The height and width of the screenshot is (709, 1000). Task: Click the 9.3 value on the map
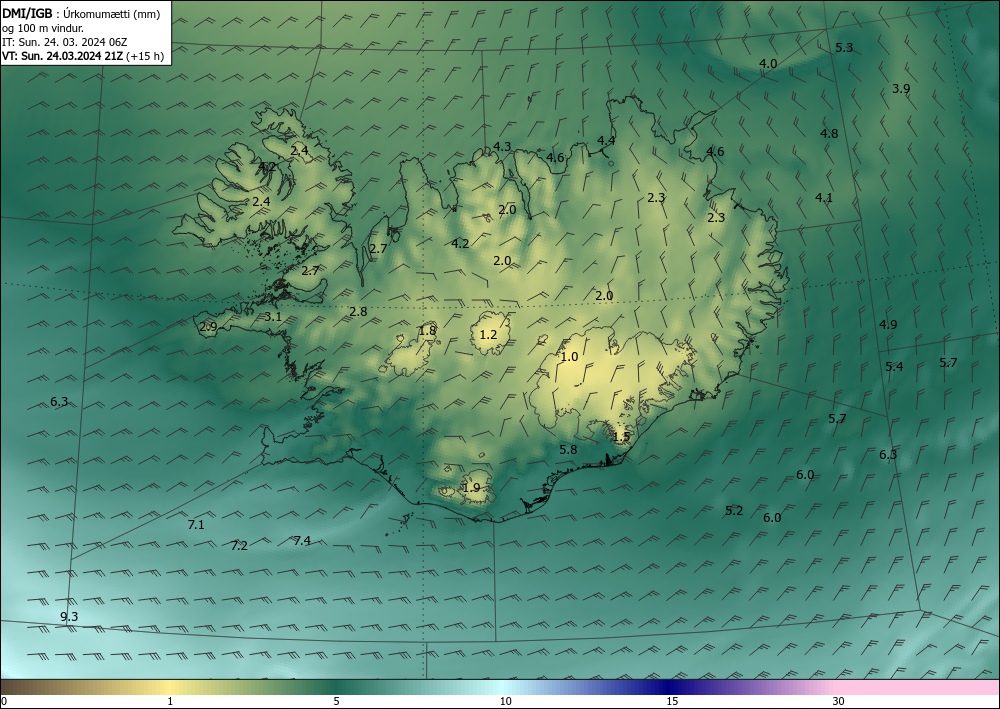pos(69,617)
